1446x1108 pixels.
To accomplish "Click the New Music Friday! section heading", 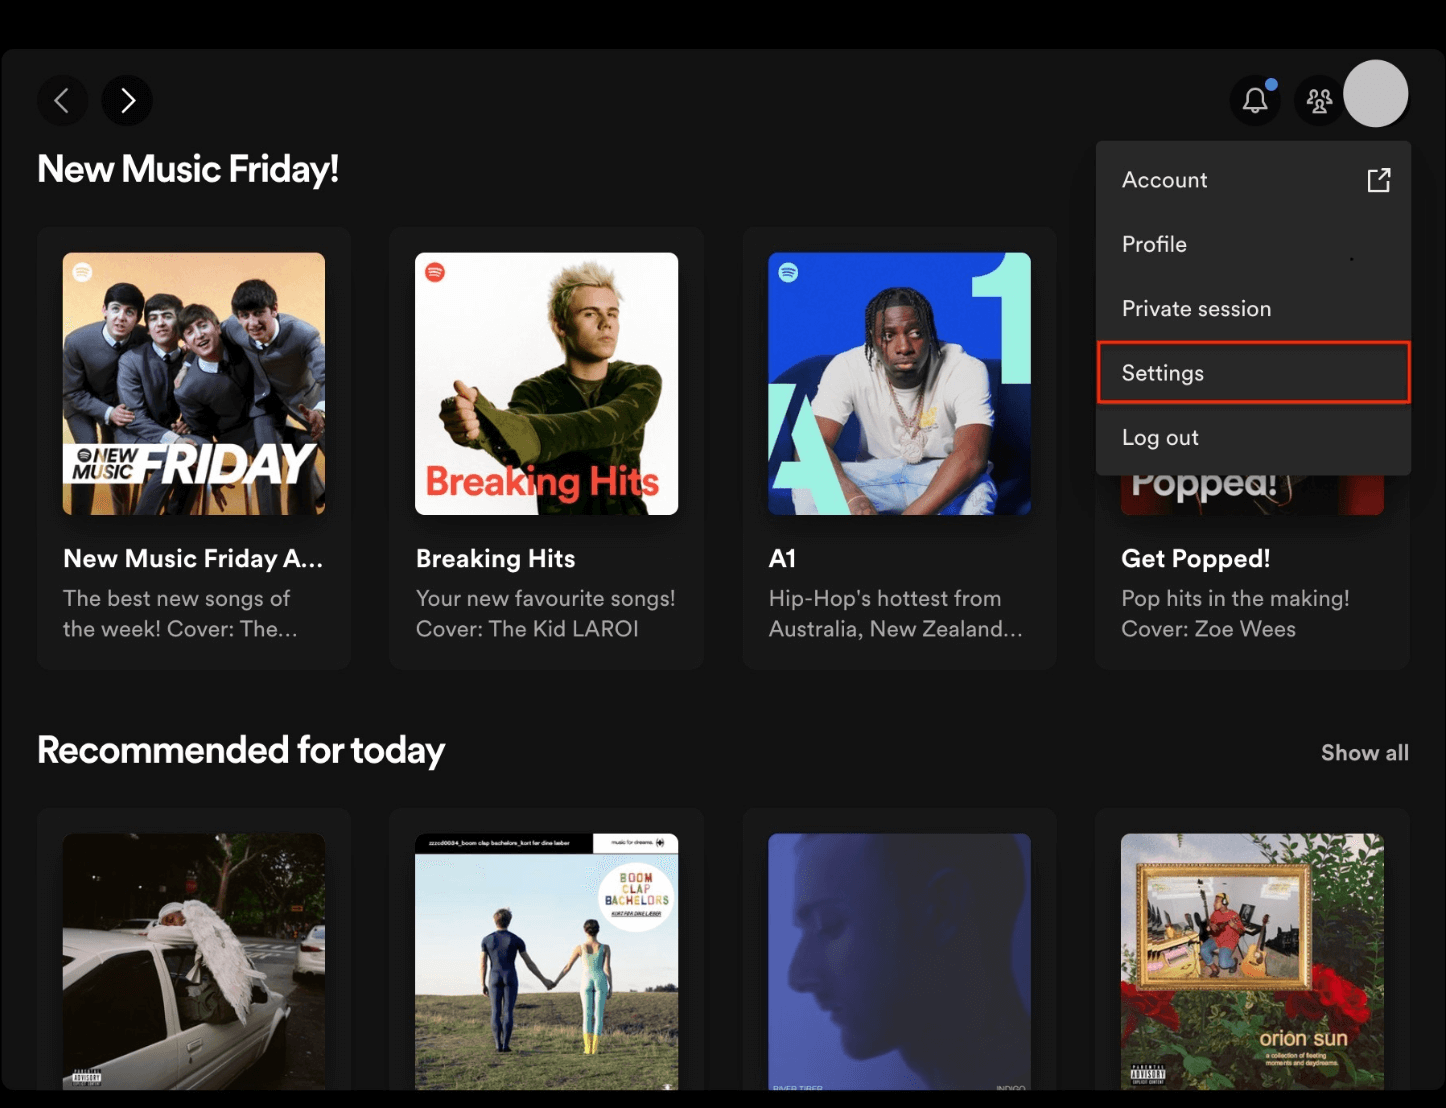I will (x=188, y=169).
